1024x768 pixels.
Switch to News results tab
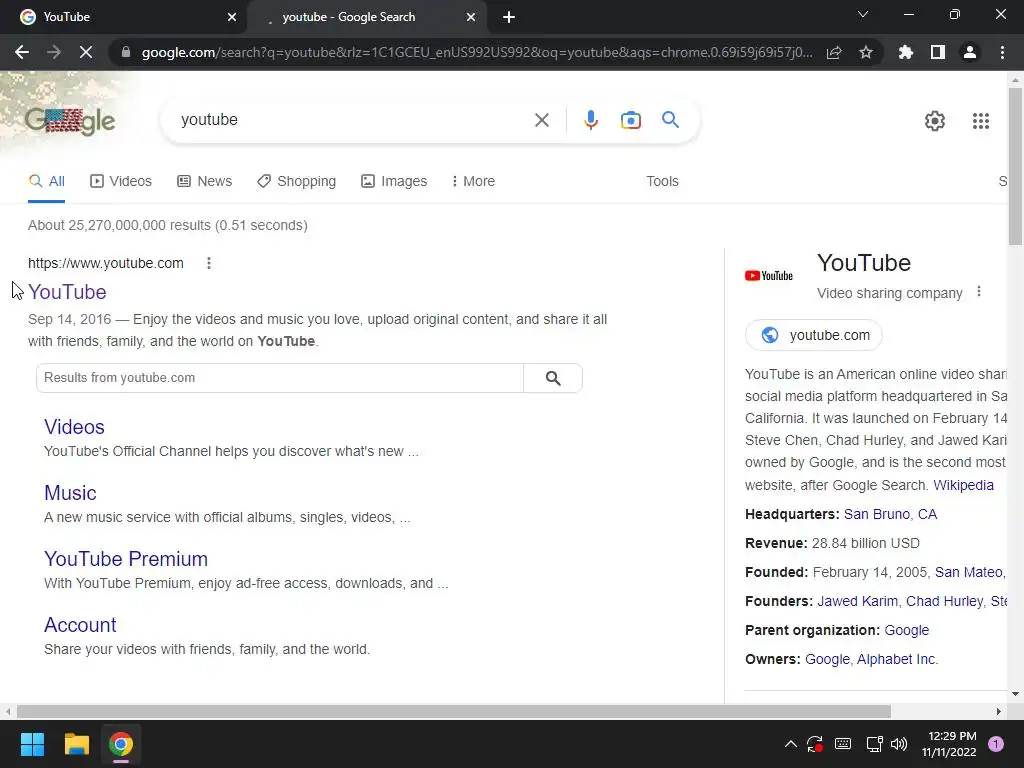click(204, 181)
